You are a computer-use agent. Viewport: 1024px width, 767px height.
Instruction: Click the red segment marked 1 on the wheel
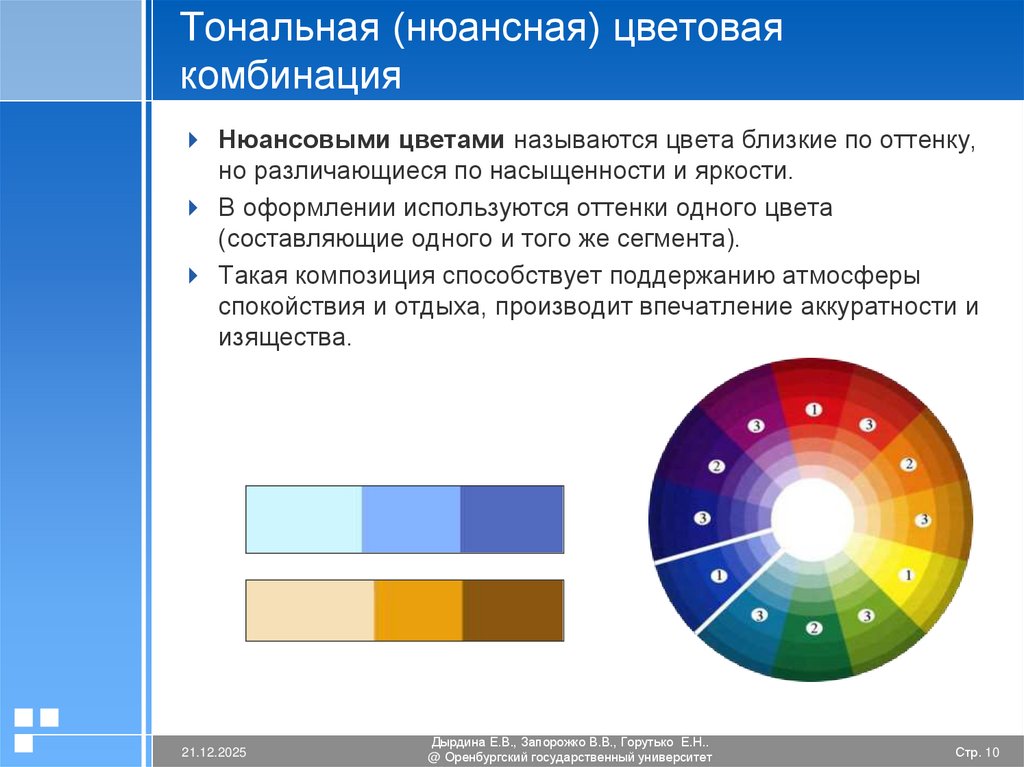point(813,409)
